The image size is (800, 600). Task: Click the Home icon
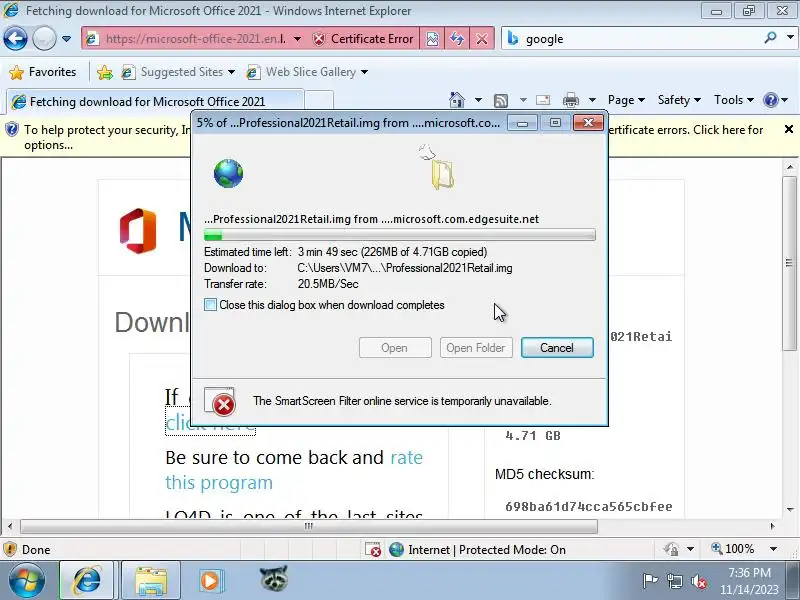[457, 100]
